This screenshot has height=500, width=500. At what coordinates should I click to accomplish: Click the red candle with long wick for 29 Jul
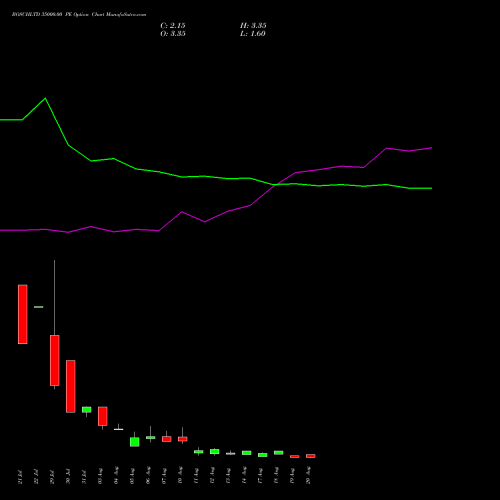pyautogui.click(x=55, y=360)
